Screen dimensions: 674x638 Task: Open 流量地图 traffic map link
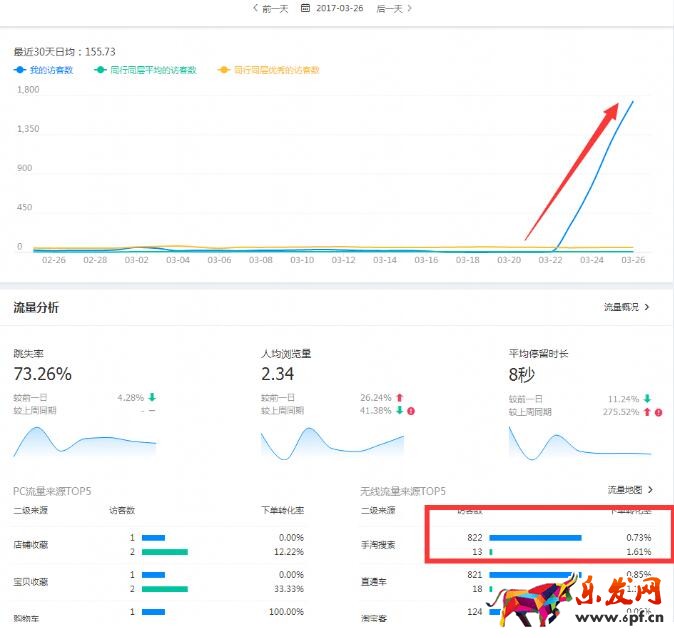pos(630,490)
